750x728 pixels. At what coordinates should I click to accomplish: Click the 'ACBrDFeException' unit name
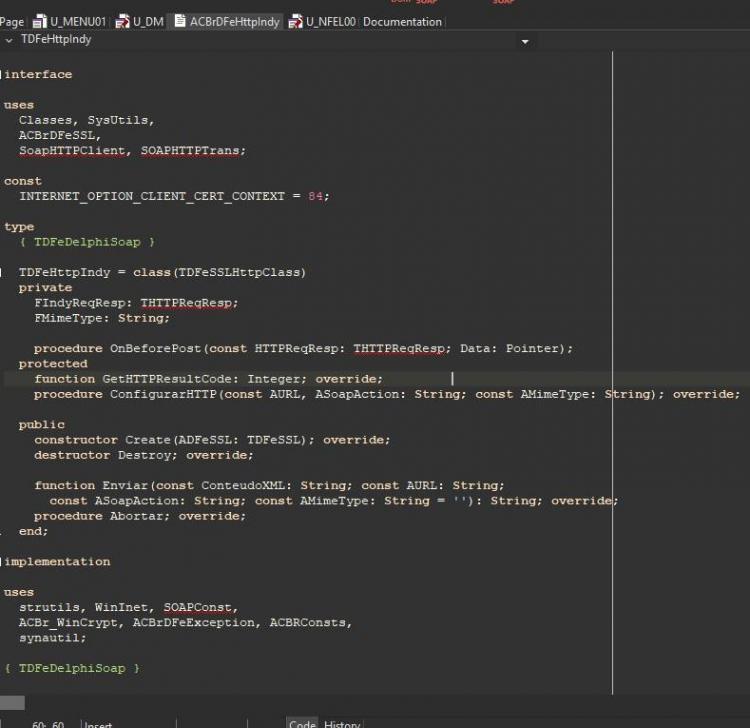tap(196, 623)
